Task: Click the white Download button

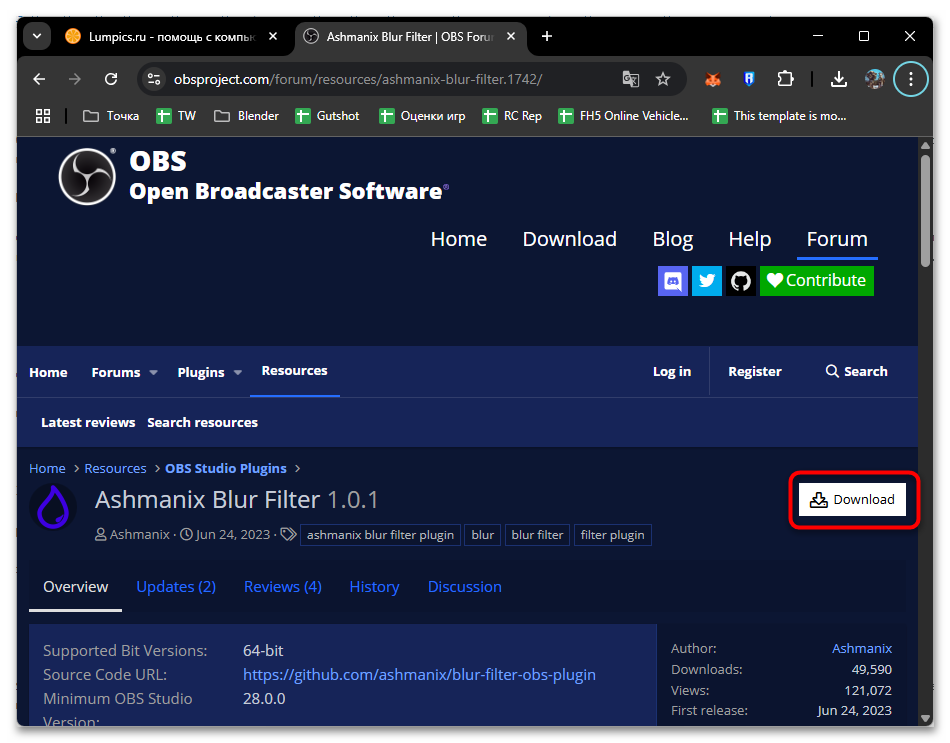Action: (852, 499)
